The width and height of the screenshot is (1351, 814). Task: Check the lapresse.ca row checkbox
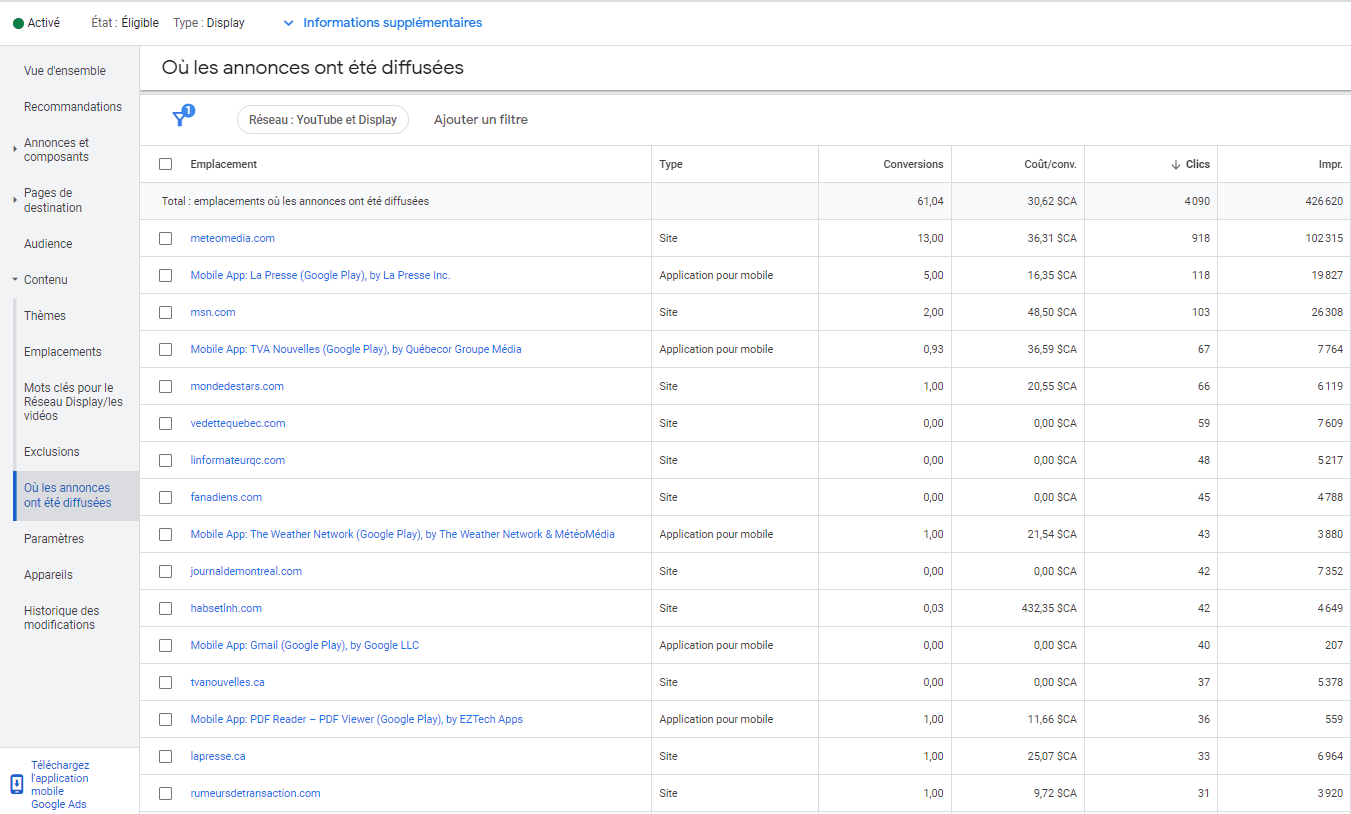point(166,756)
